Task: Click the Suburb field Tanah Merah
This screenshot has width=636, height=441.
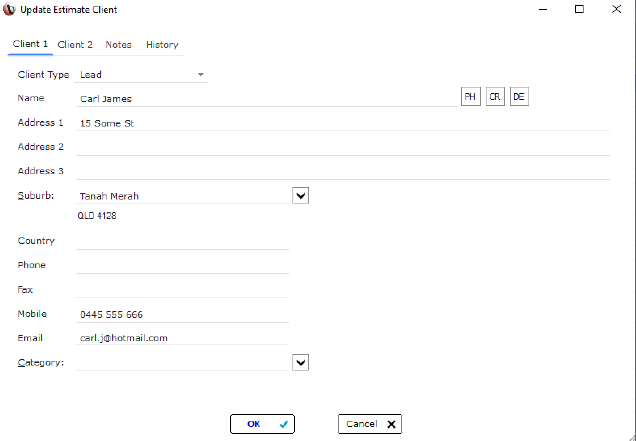Action: (x=183, y=196)
